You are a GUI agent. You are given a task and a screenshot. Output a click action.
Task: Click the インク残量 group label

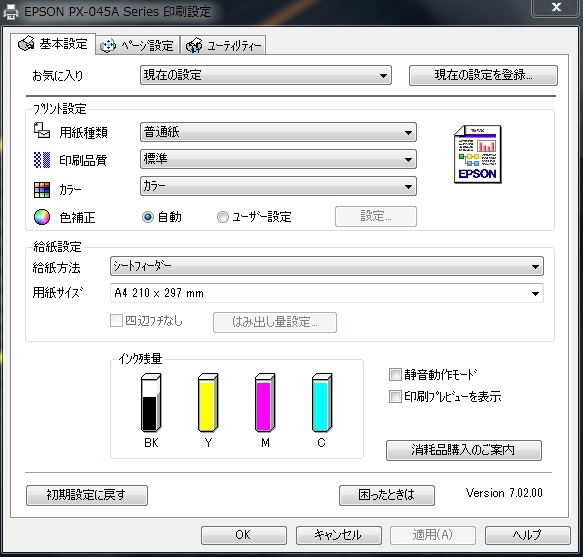point(140,359)
